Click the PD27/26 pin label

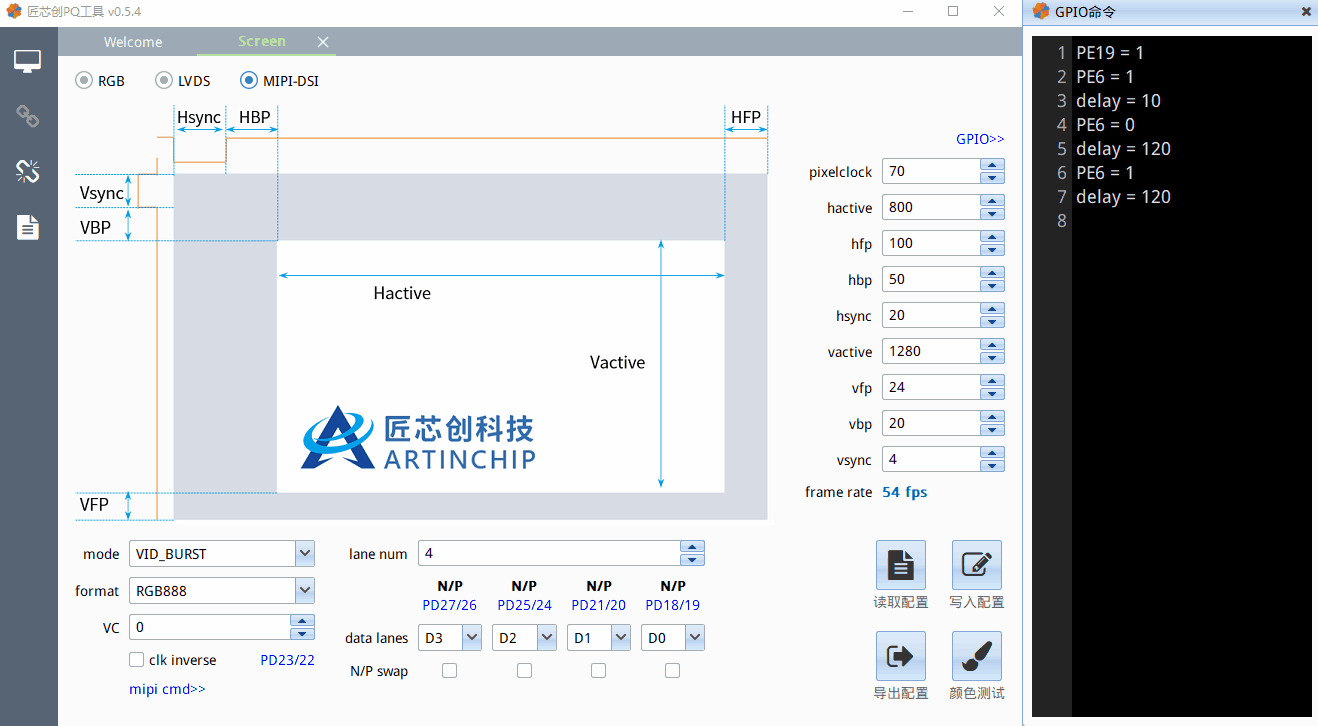[x=450, y=605]
